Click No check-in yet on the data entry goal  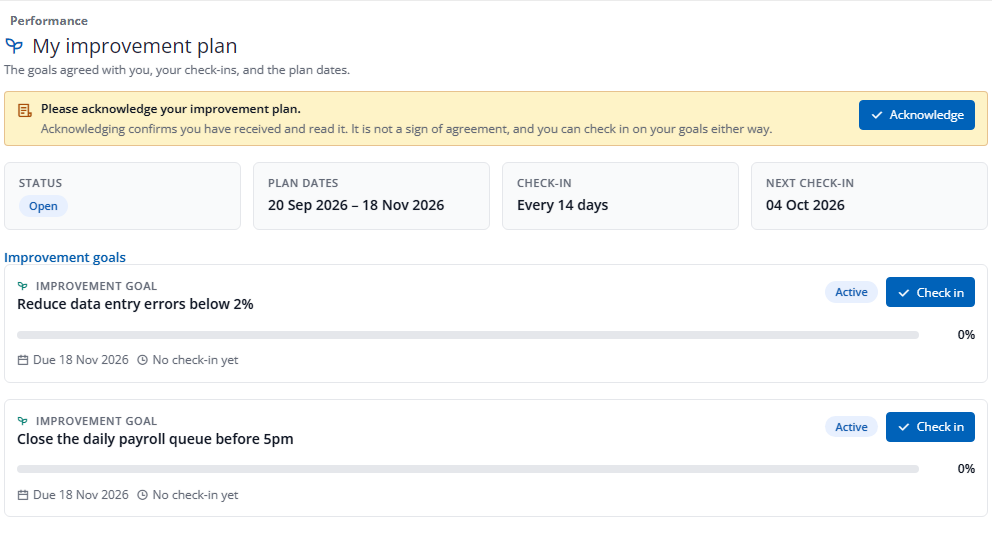(195, 360)
